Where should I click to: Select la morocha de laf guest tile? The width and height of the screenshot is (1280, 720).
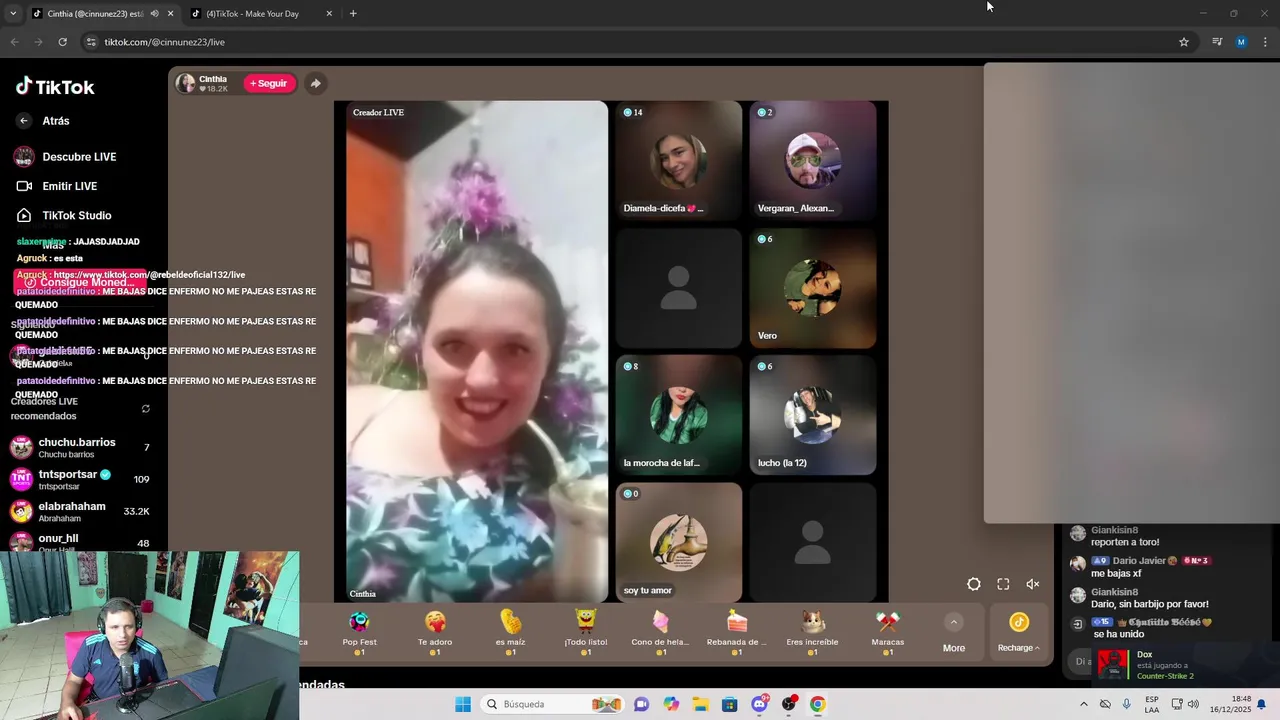click(678, 415)
